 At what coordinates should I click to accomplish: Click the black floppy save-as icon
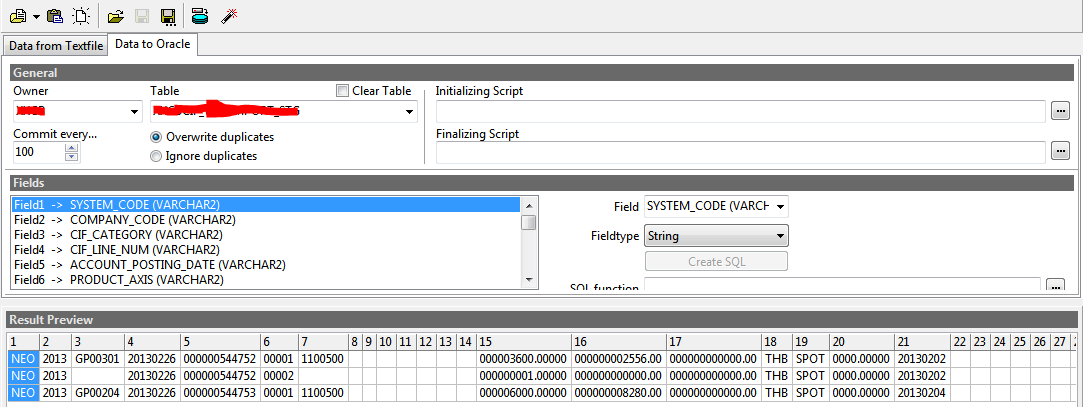tap(168, 16)
